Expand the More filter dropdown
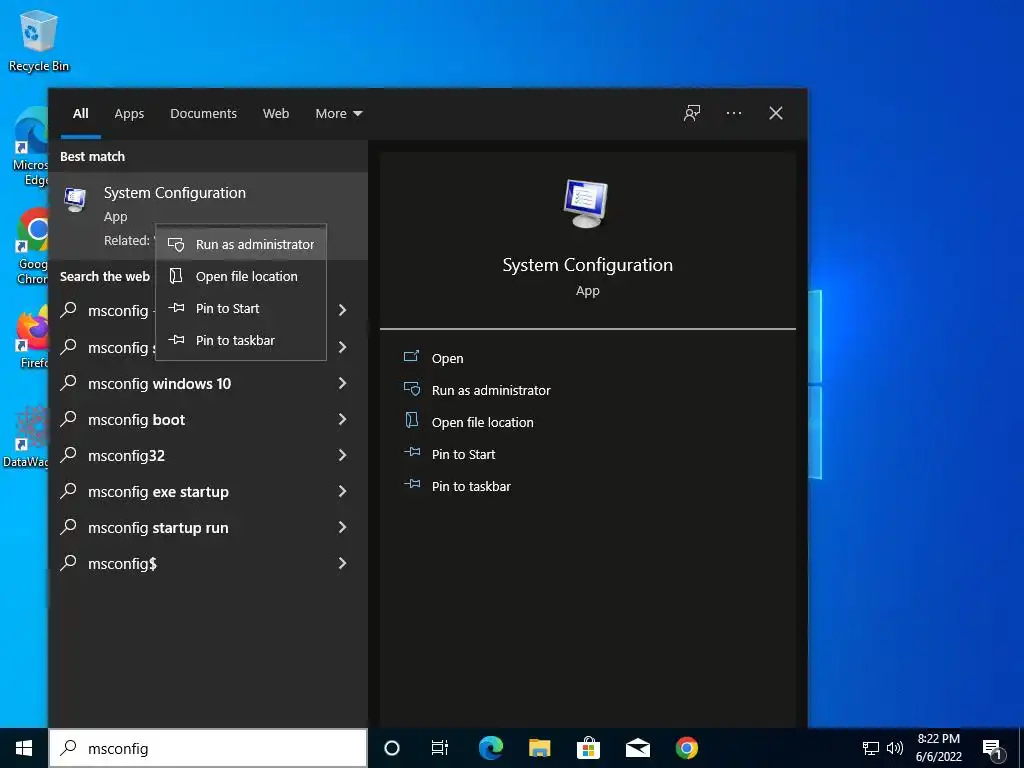This screenshot has height=768, width=1024. tap(338, 114)
